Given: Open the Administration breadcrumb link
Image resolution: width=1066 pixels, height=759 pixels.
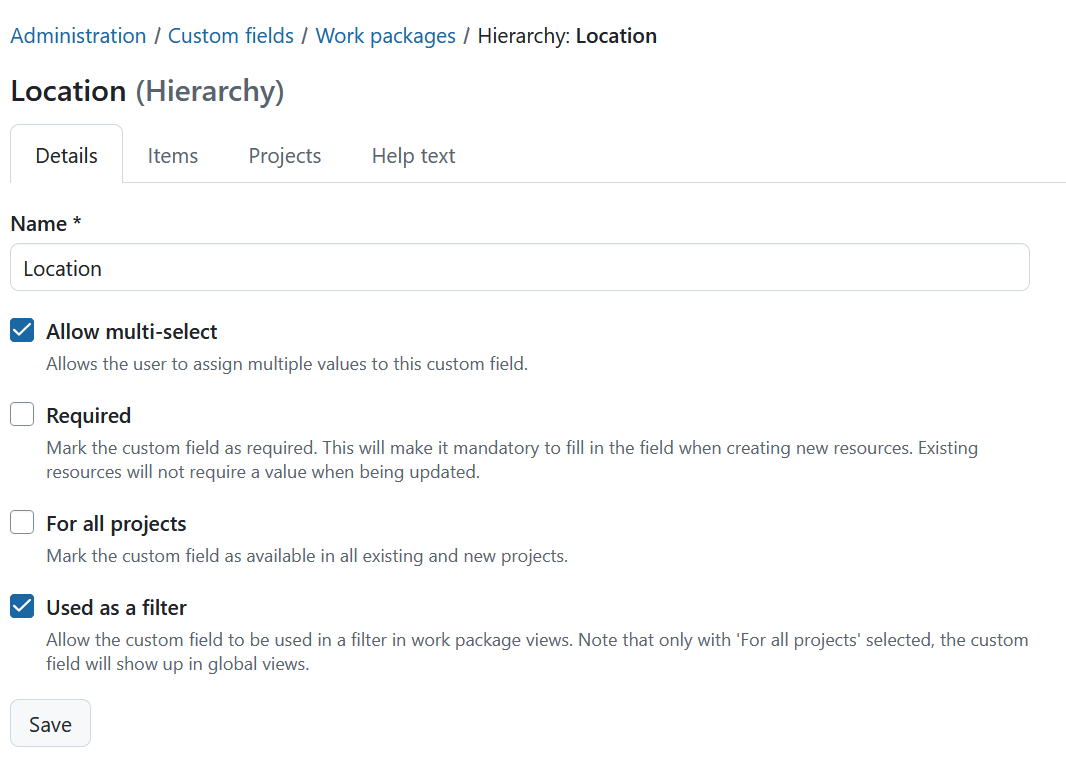Looking at the screenshot, I should pyautogui.click(x=78, y=35).
